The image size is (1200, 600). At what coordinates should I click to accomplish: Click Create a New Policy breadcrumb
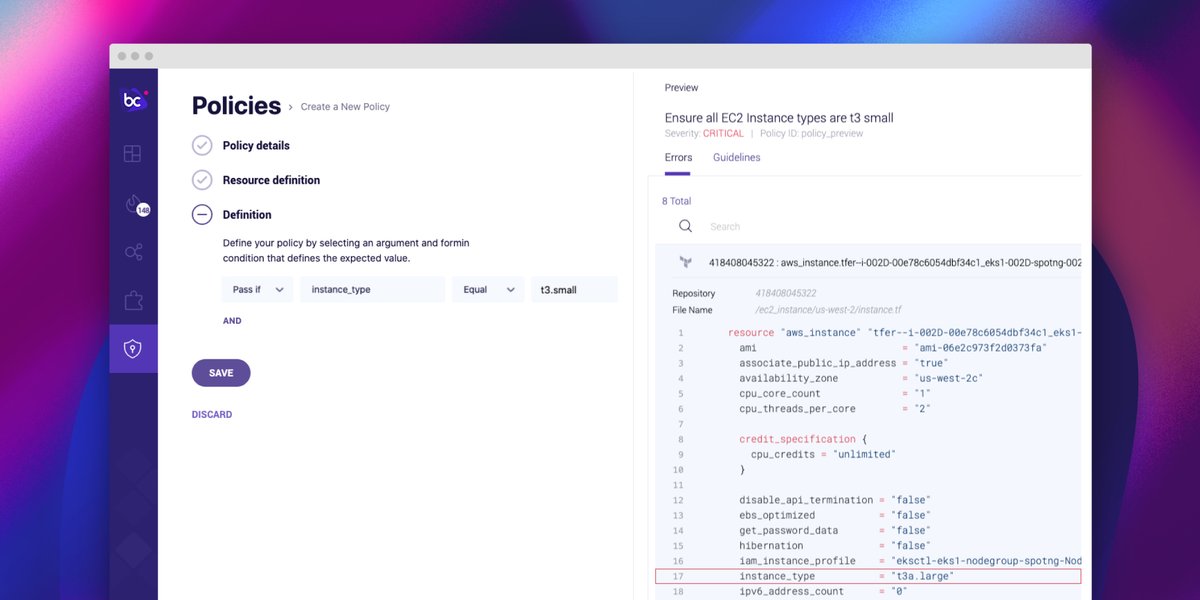click(345, 107)
